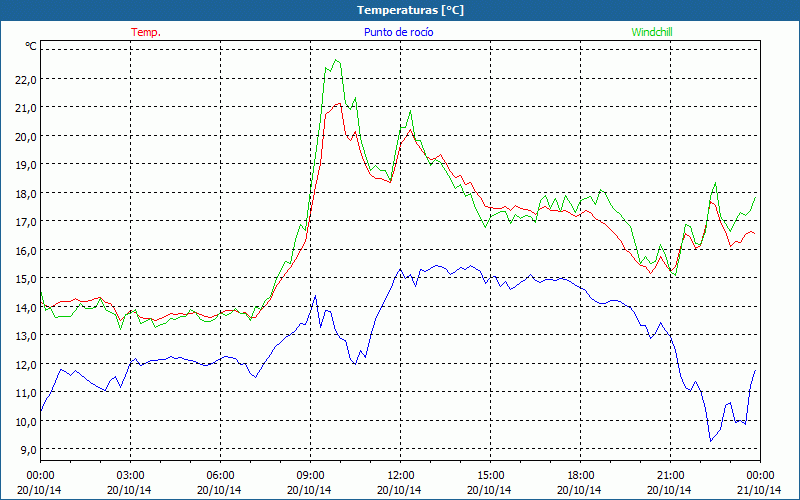Click the 03:00 time axis label
800x500 pixels.
131,476
